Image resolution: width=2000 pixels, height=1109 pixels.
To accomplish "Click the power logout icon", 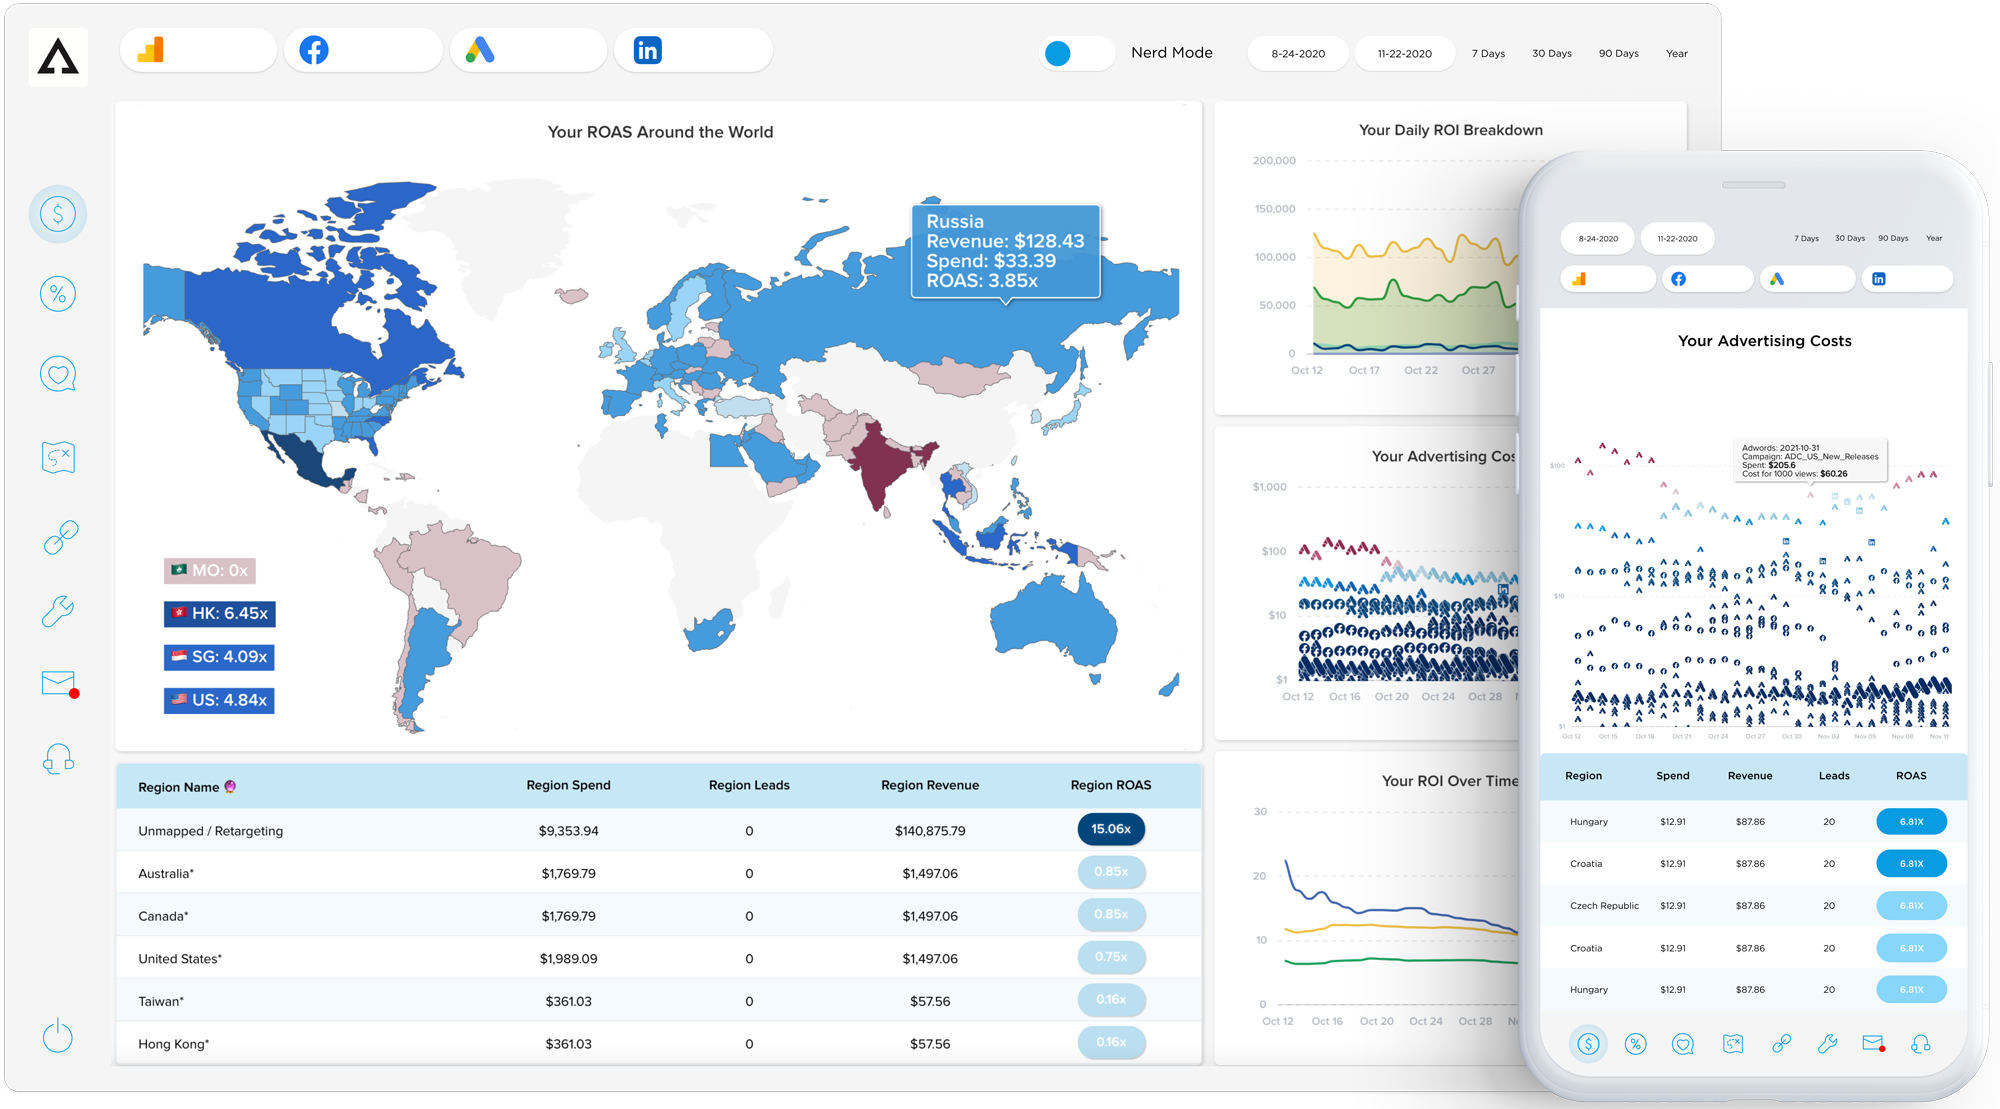I will point(58,1035).
